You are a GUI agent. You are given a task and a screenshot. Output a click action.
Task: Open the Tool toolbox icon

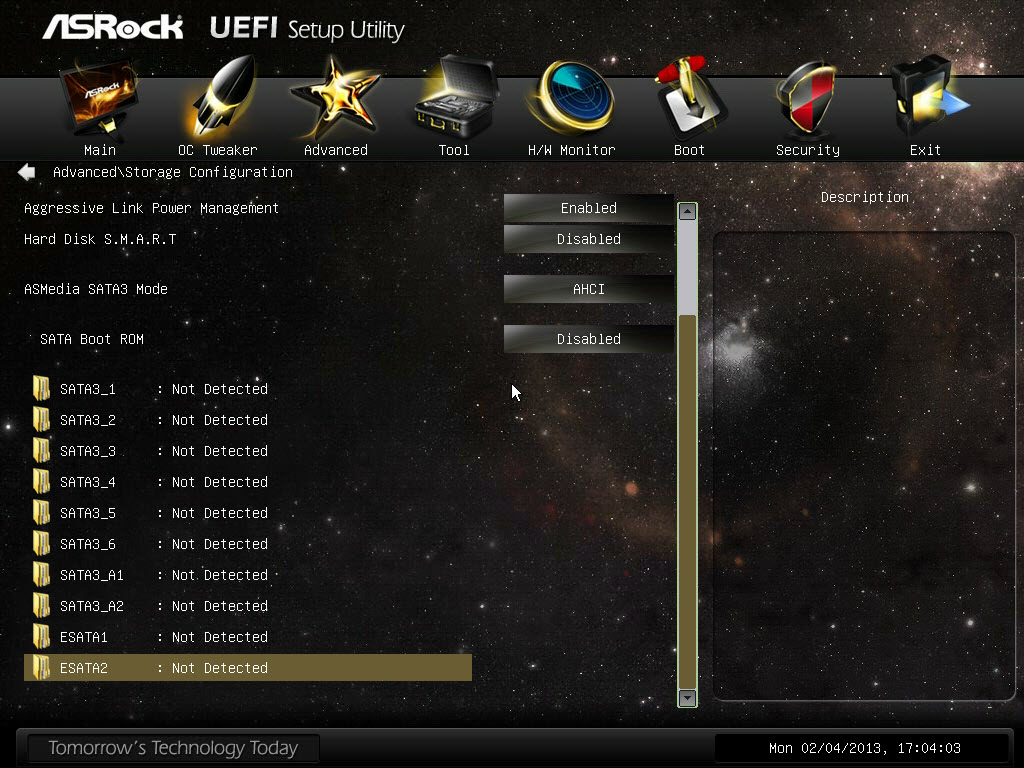tap(455, 98)
